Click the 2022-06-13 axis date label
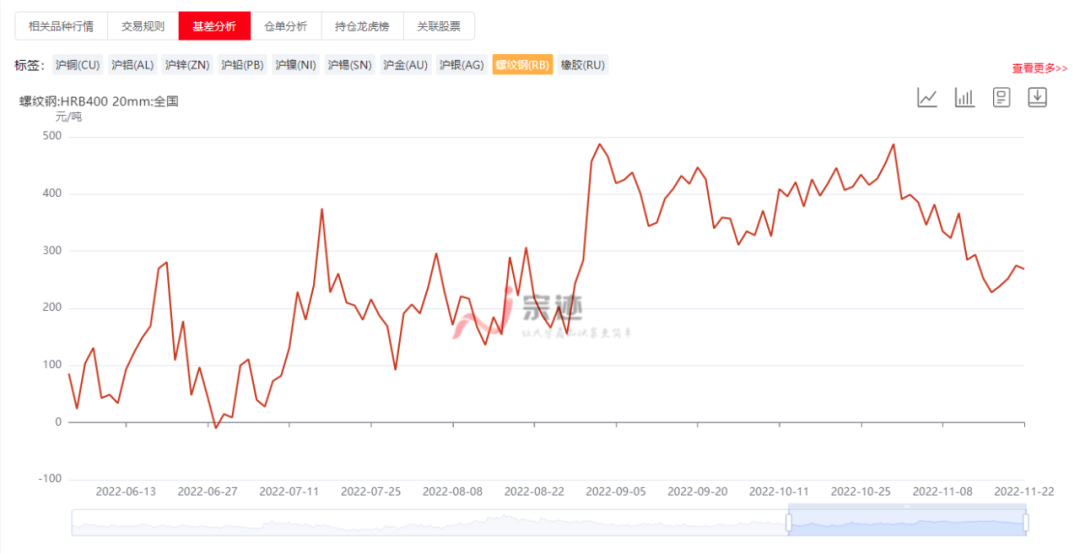The height and width of the screenshot is (554, 1080). pyautogui.click(x=125, y=491)
